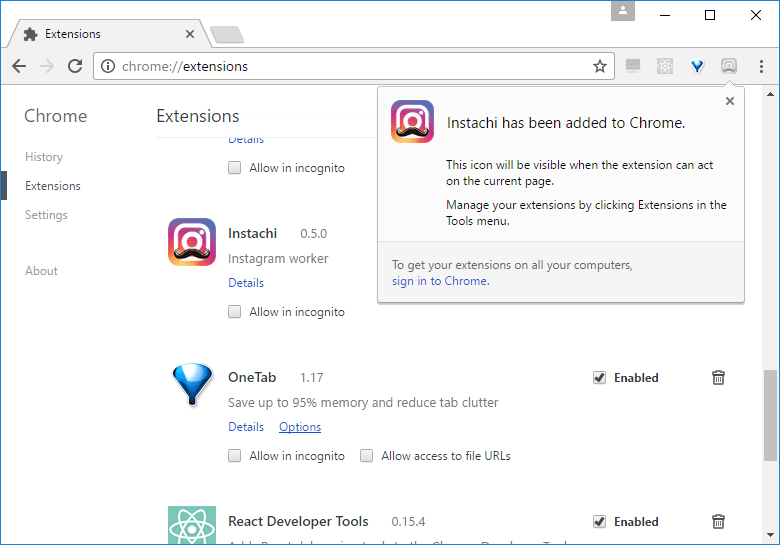Click the vertical scrollbar thumb
This screenshot has height=545, width=780.
[770, 415]
